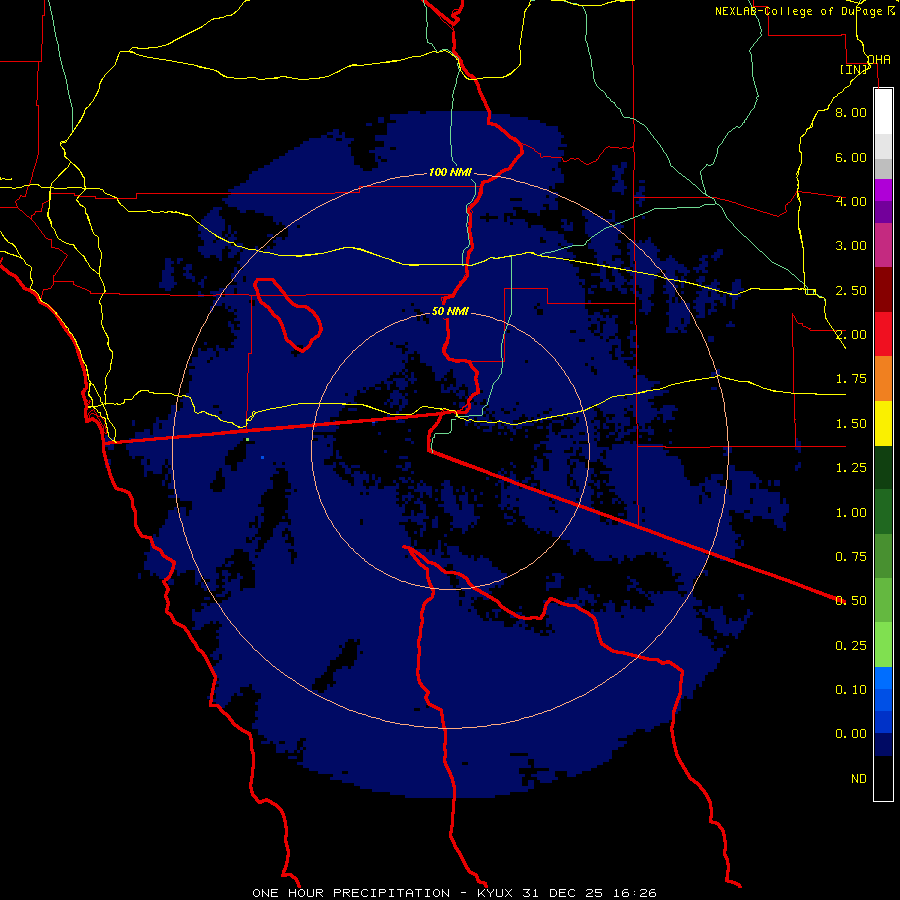
Task: Pick the bright red legend swatch beside 2.00
Action: 883,334
